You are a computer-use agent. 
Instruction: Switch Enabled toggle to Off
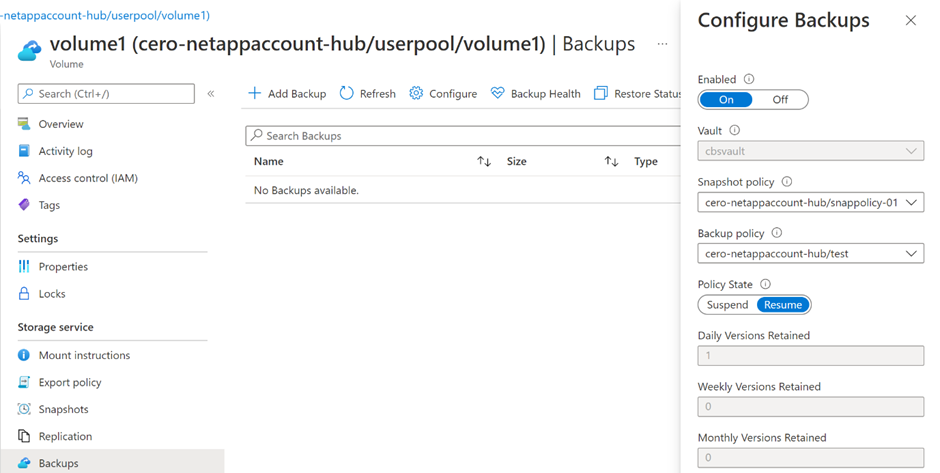[780, 99]
